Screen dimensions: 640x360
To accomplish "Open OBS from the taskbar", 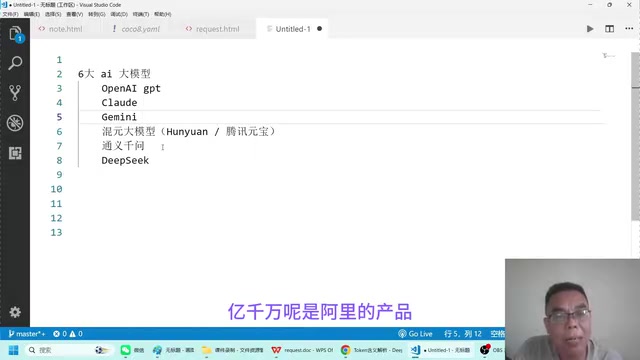I will click(x=491, y=350).
